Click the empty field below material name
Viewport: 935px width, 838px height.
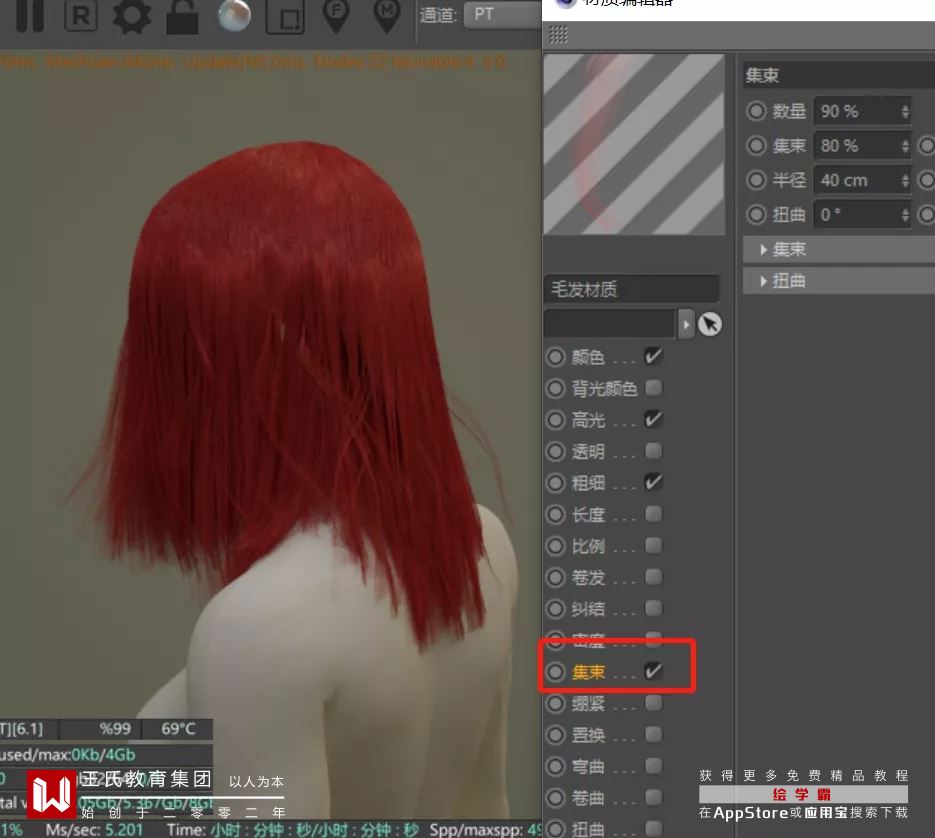[610, 324]
